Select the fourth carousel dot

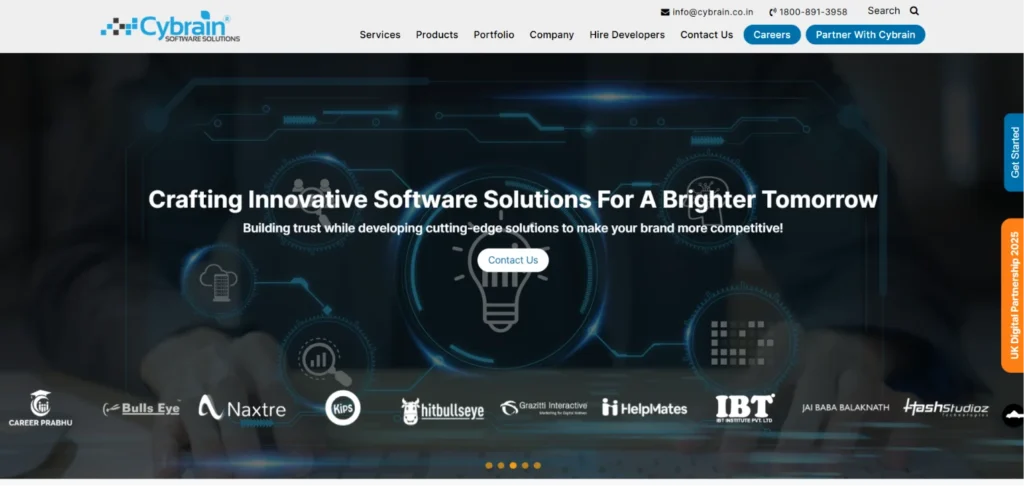[525, 466]
